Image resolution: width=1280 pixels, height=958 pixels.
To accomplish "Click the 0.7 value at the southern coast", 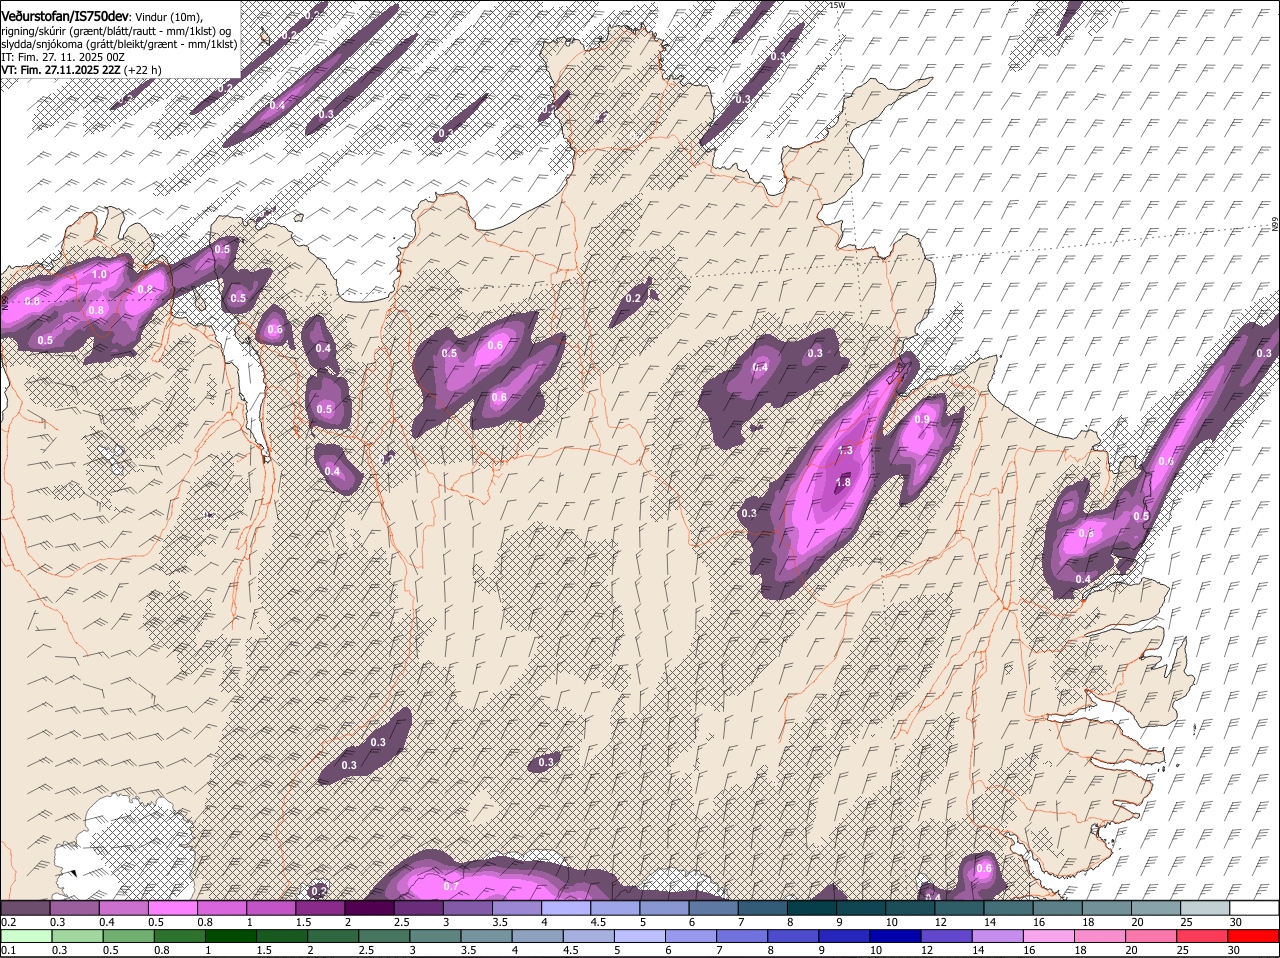I will click(x=450, y=886).
